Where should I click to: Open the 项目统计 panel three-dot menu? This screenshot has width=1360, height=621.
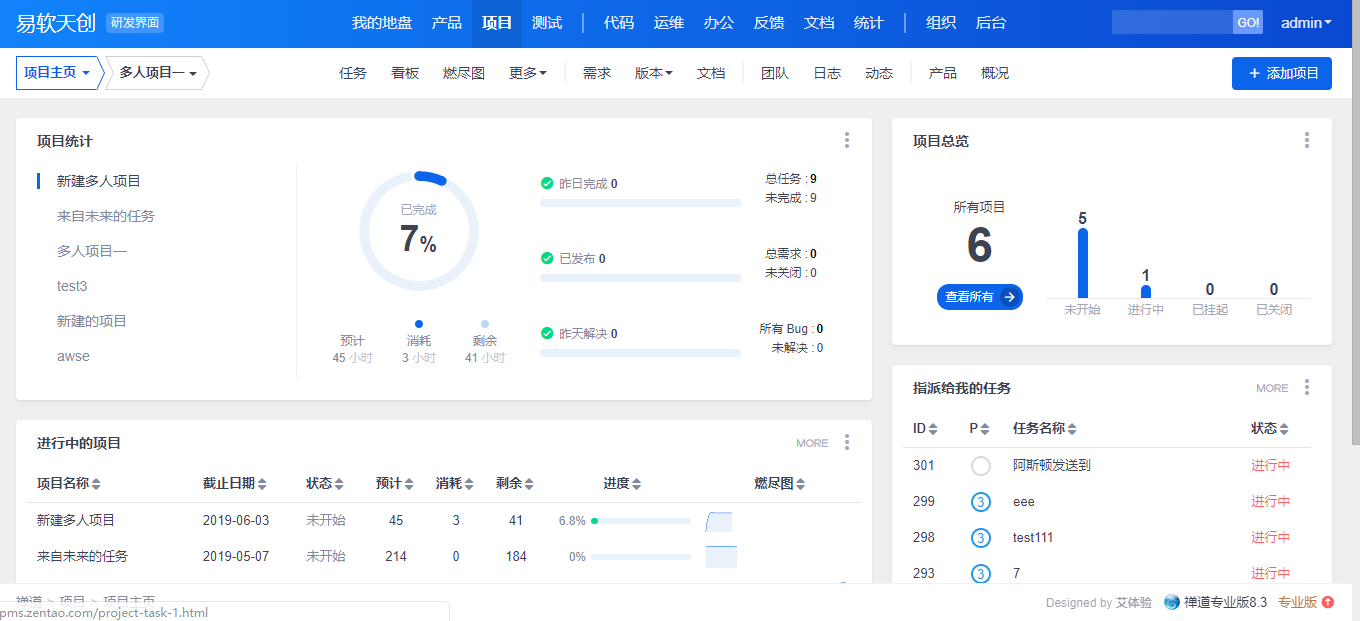point(847,141)
